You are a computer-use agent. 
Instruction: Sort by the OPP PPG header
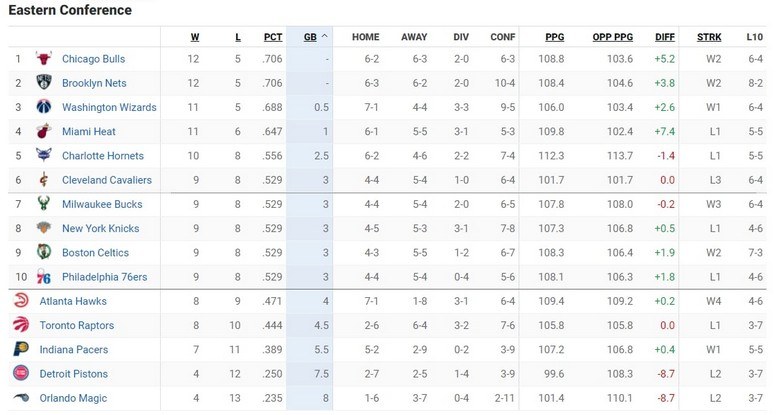point(612,37)
